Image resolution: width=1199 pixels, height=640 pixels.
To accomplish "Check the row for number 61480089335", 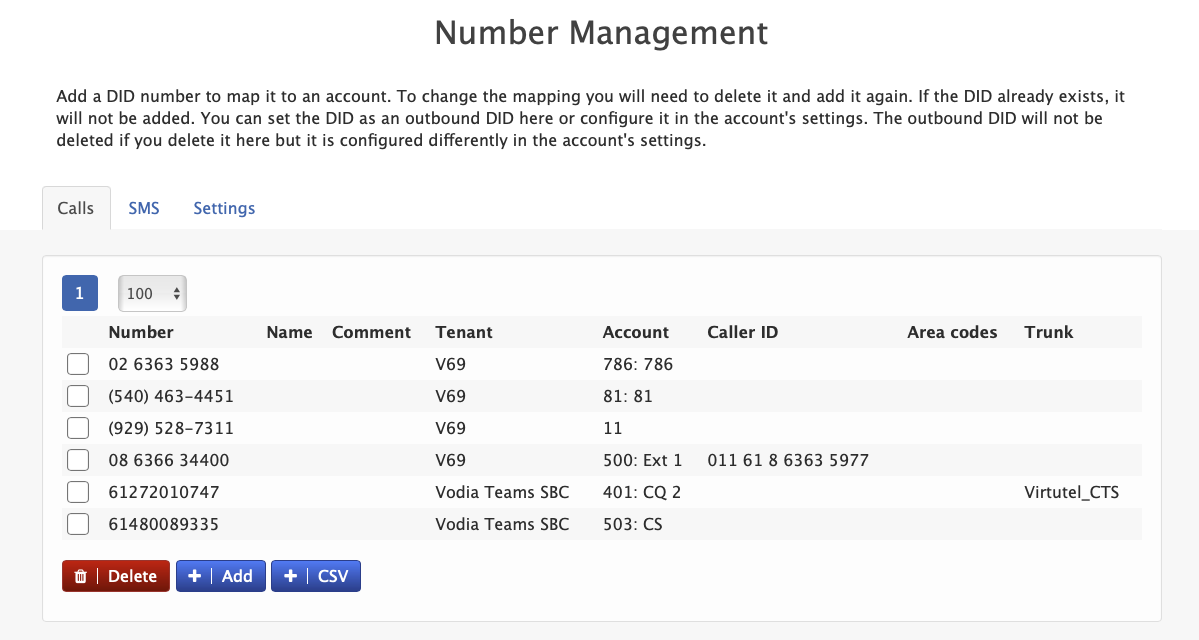I will tap(78, 523).
